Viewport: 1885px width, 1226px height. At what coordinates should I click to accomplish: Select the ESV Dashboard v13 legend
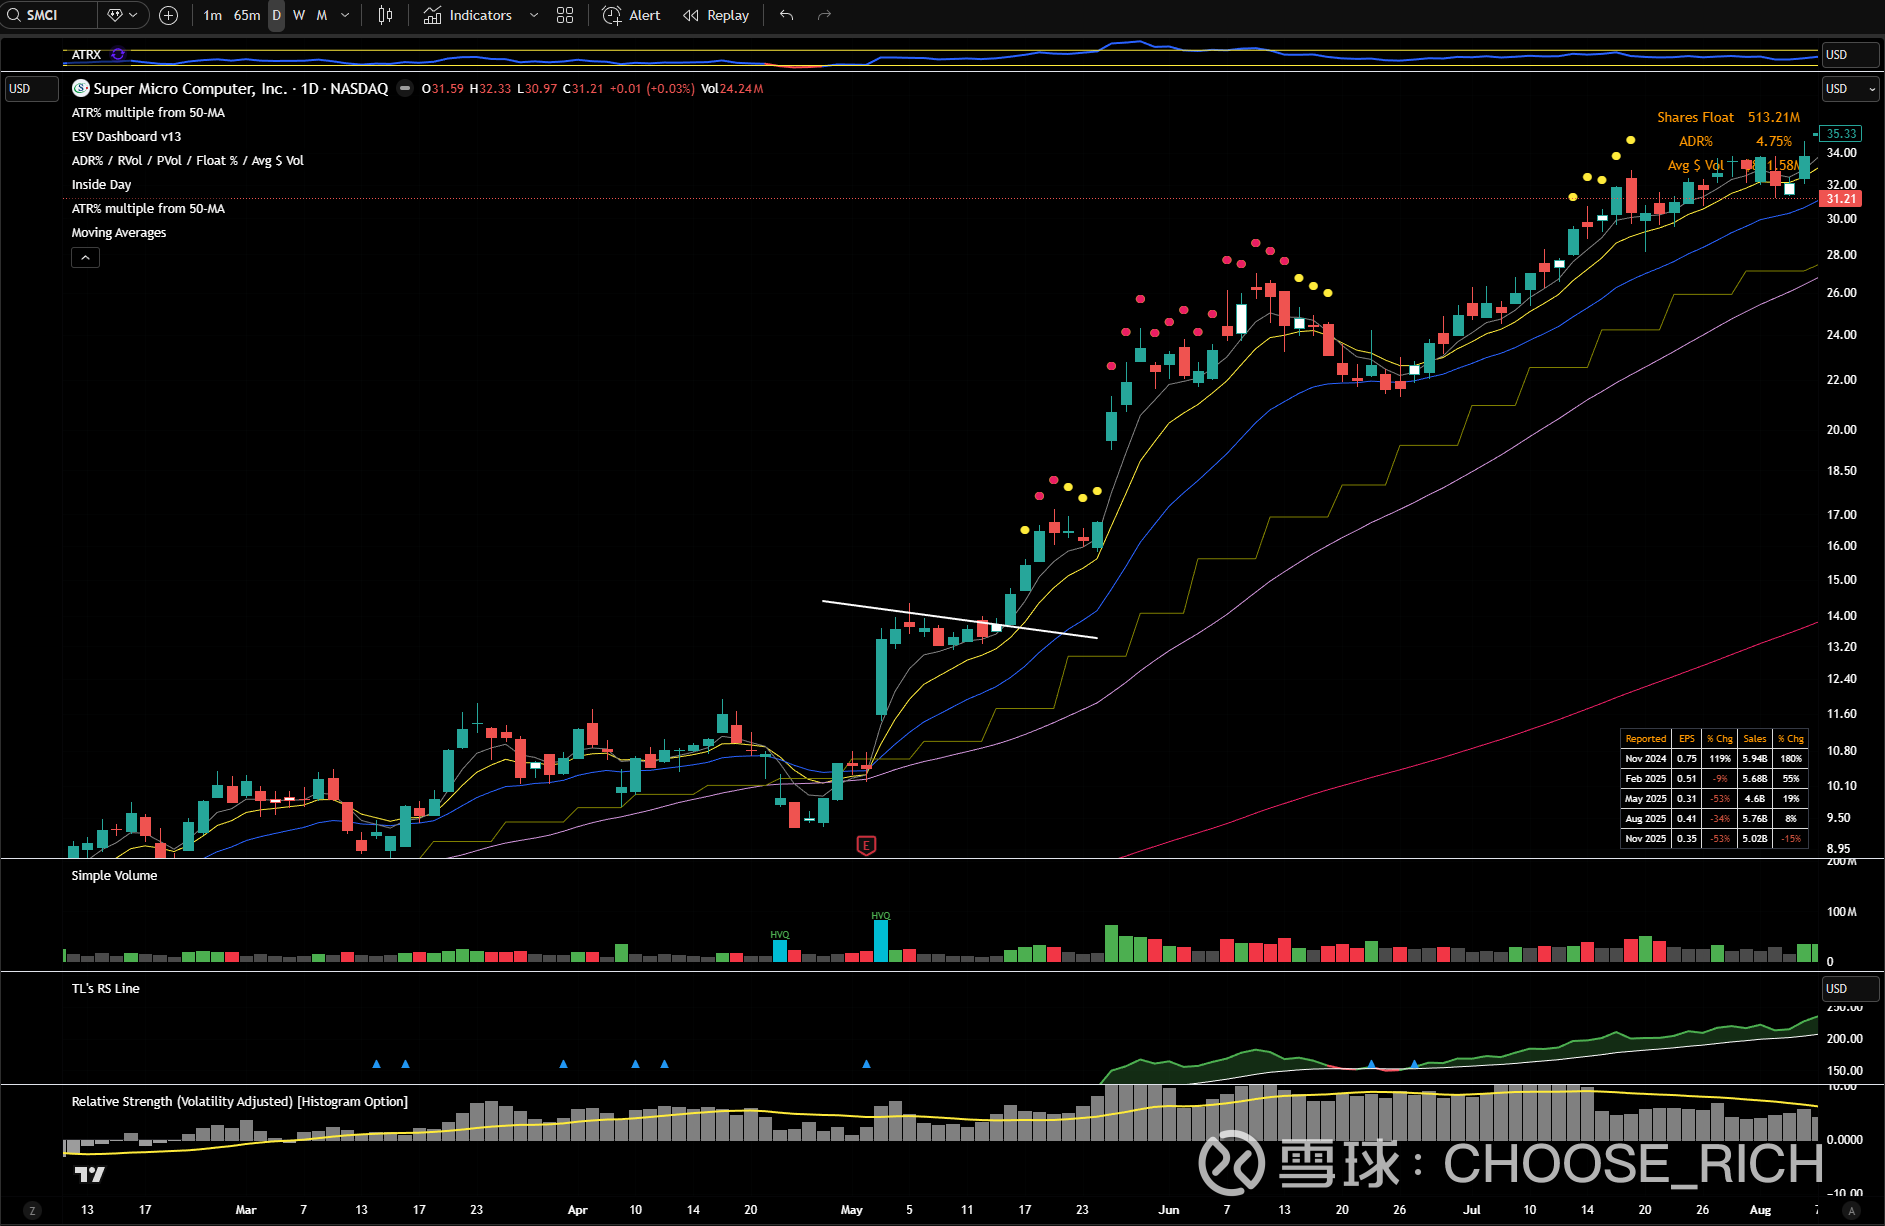click(x=126, y=137)
